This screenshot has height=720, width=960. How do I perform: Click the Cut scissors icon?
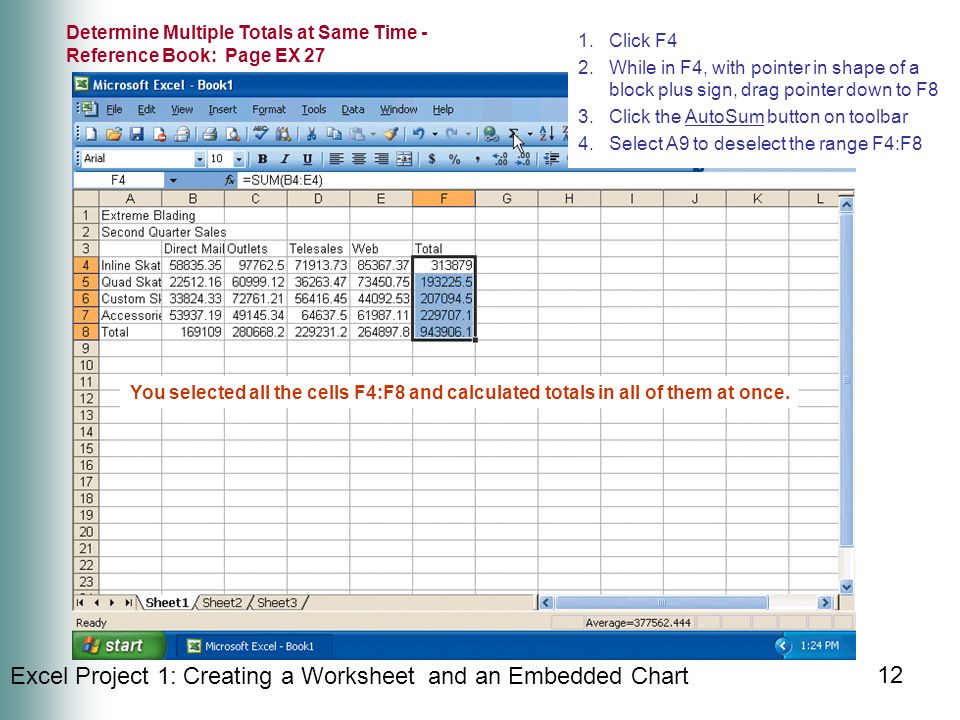point(312,133)
